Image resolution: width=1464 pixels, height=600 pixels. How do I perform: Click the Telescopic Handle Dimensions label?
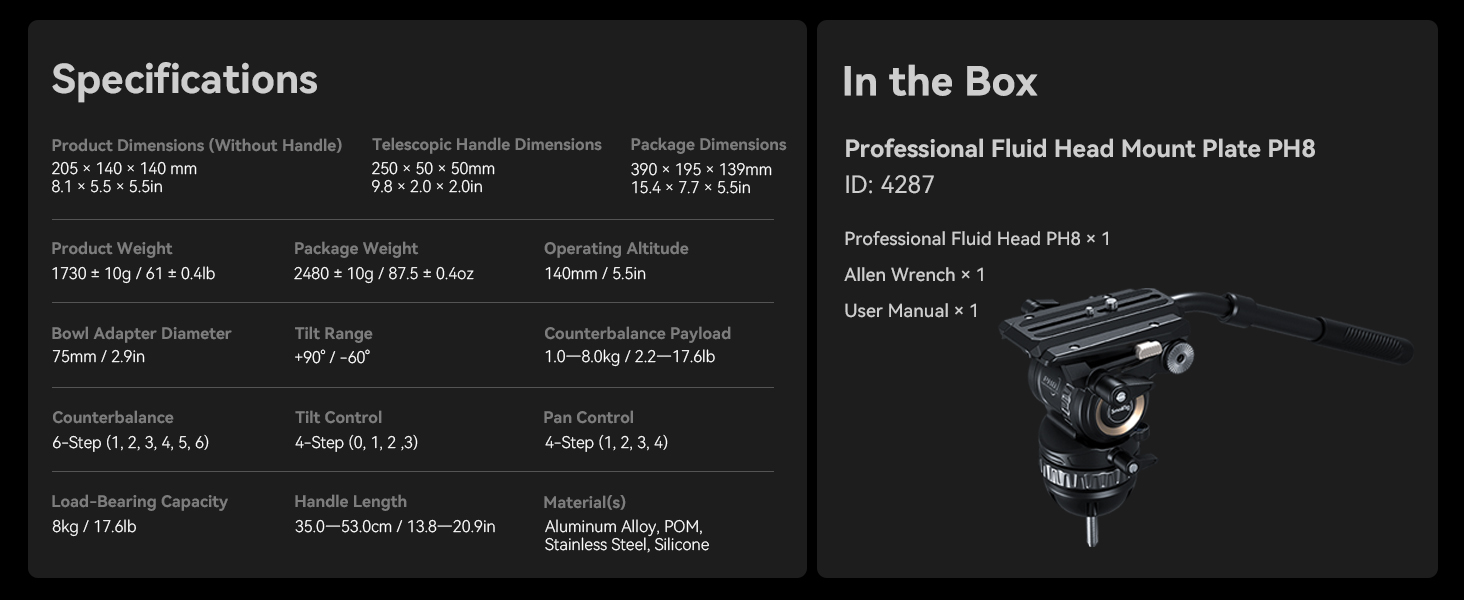487,145
